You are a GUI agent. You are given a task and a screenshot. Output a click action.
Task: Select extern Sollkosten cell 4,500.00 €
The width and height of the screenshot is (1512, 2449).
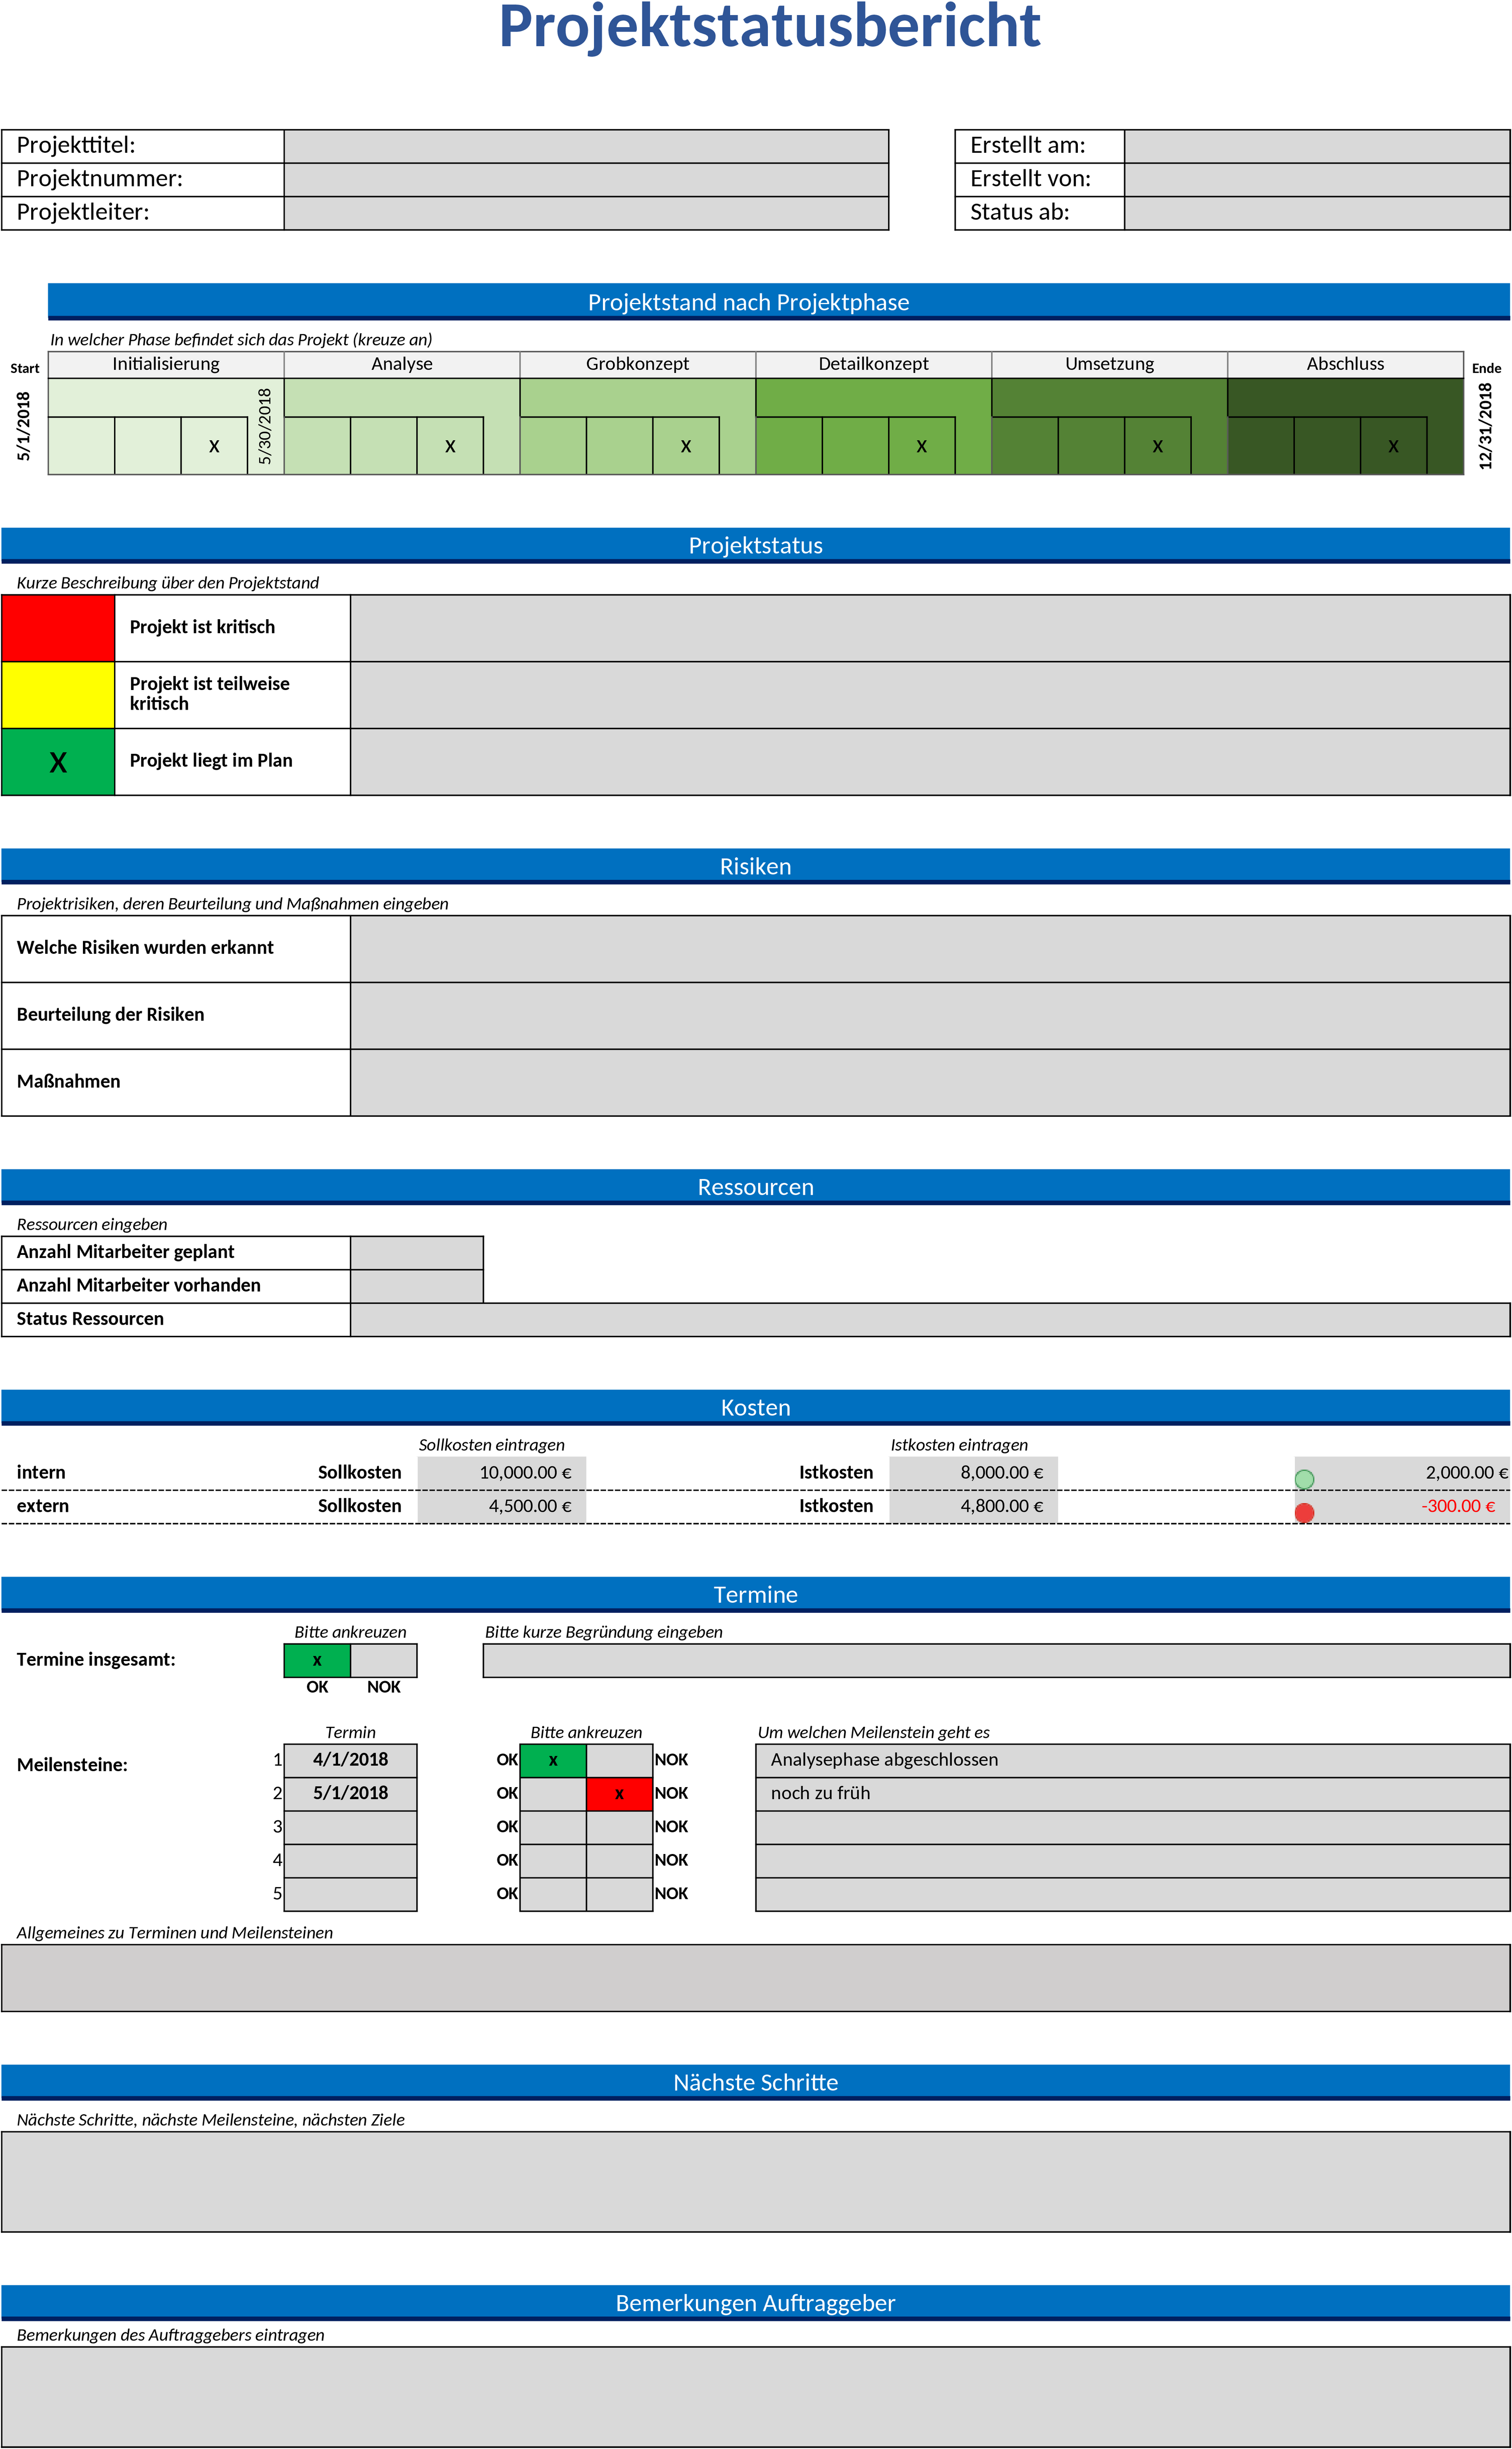pos(502,1507)
